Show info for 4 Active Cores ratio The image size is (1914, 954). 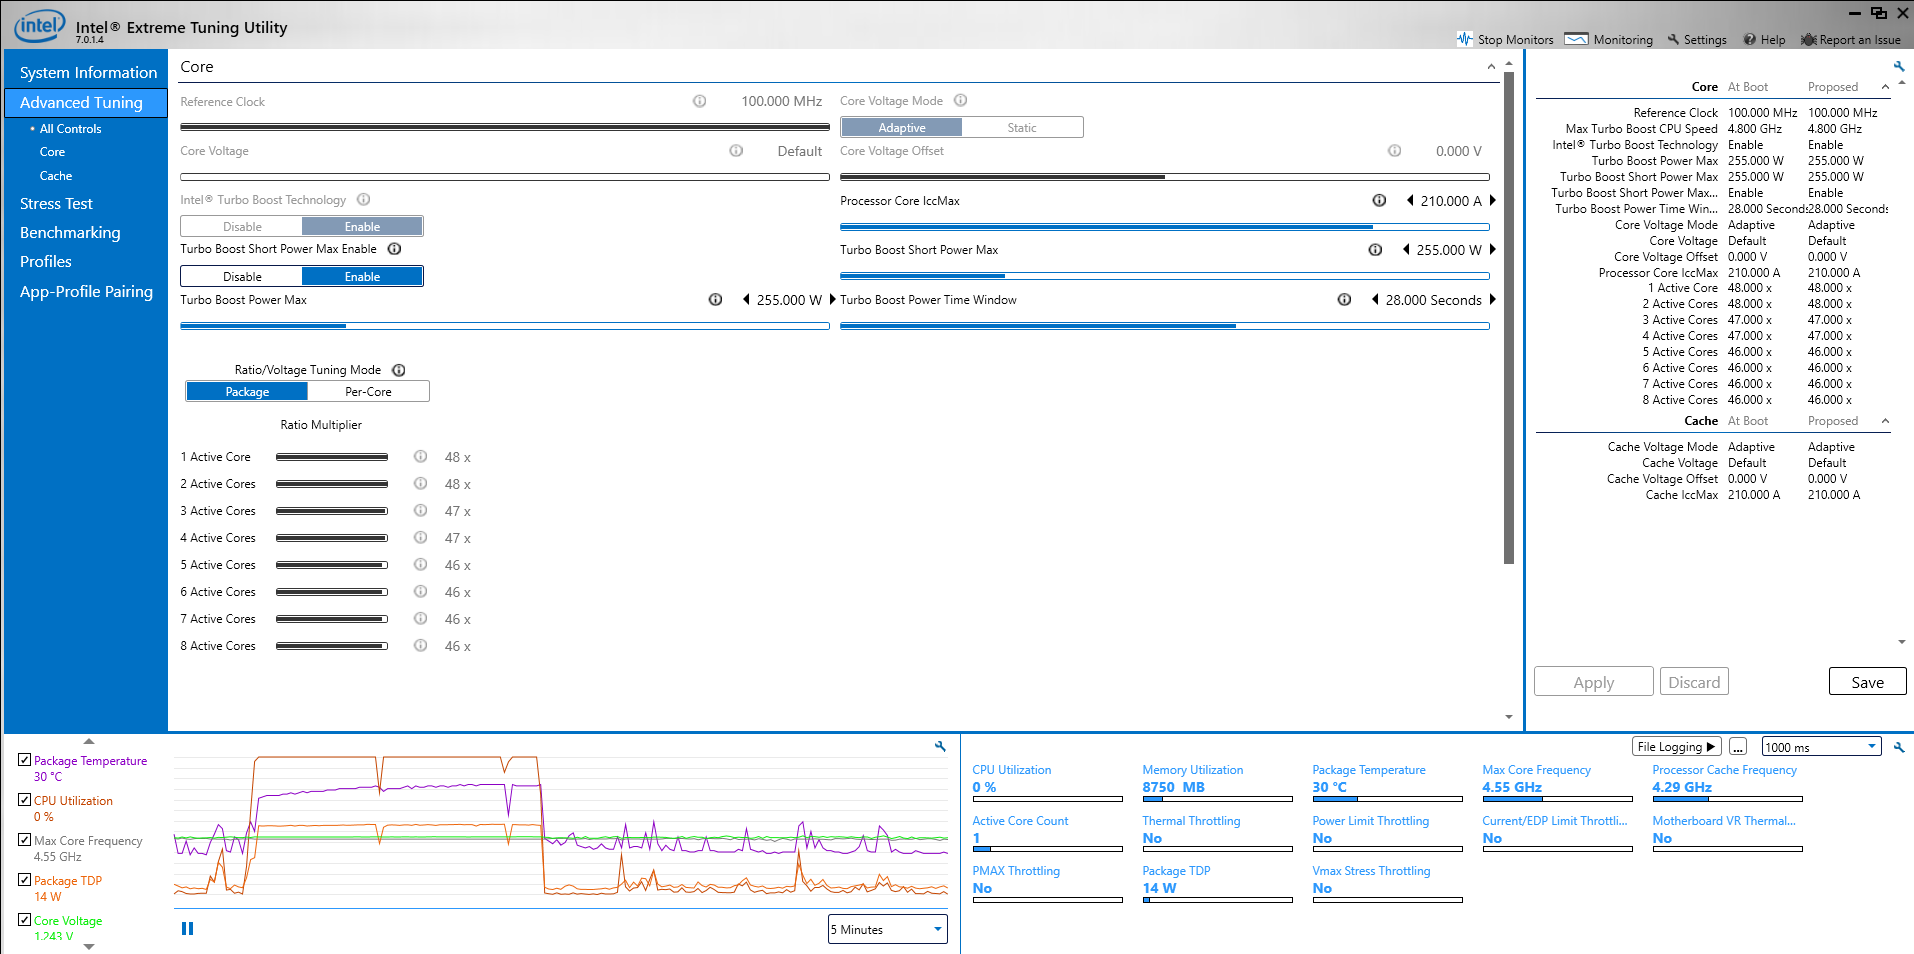pyautogui.click(x=420, y=538)
